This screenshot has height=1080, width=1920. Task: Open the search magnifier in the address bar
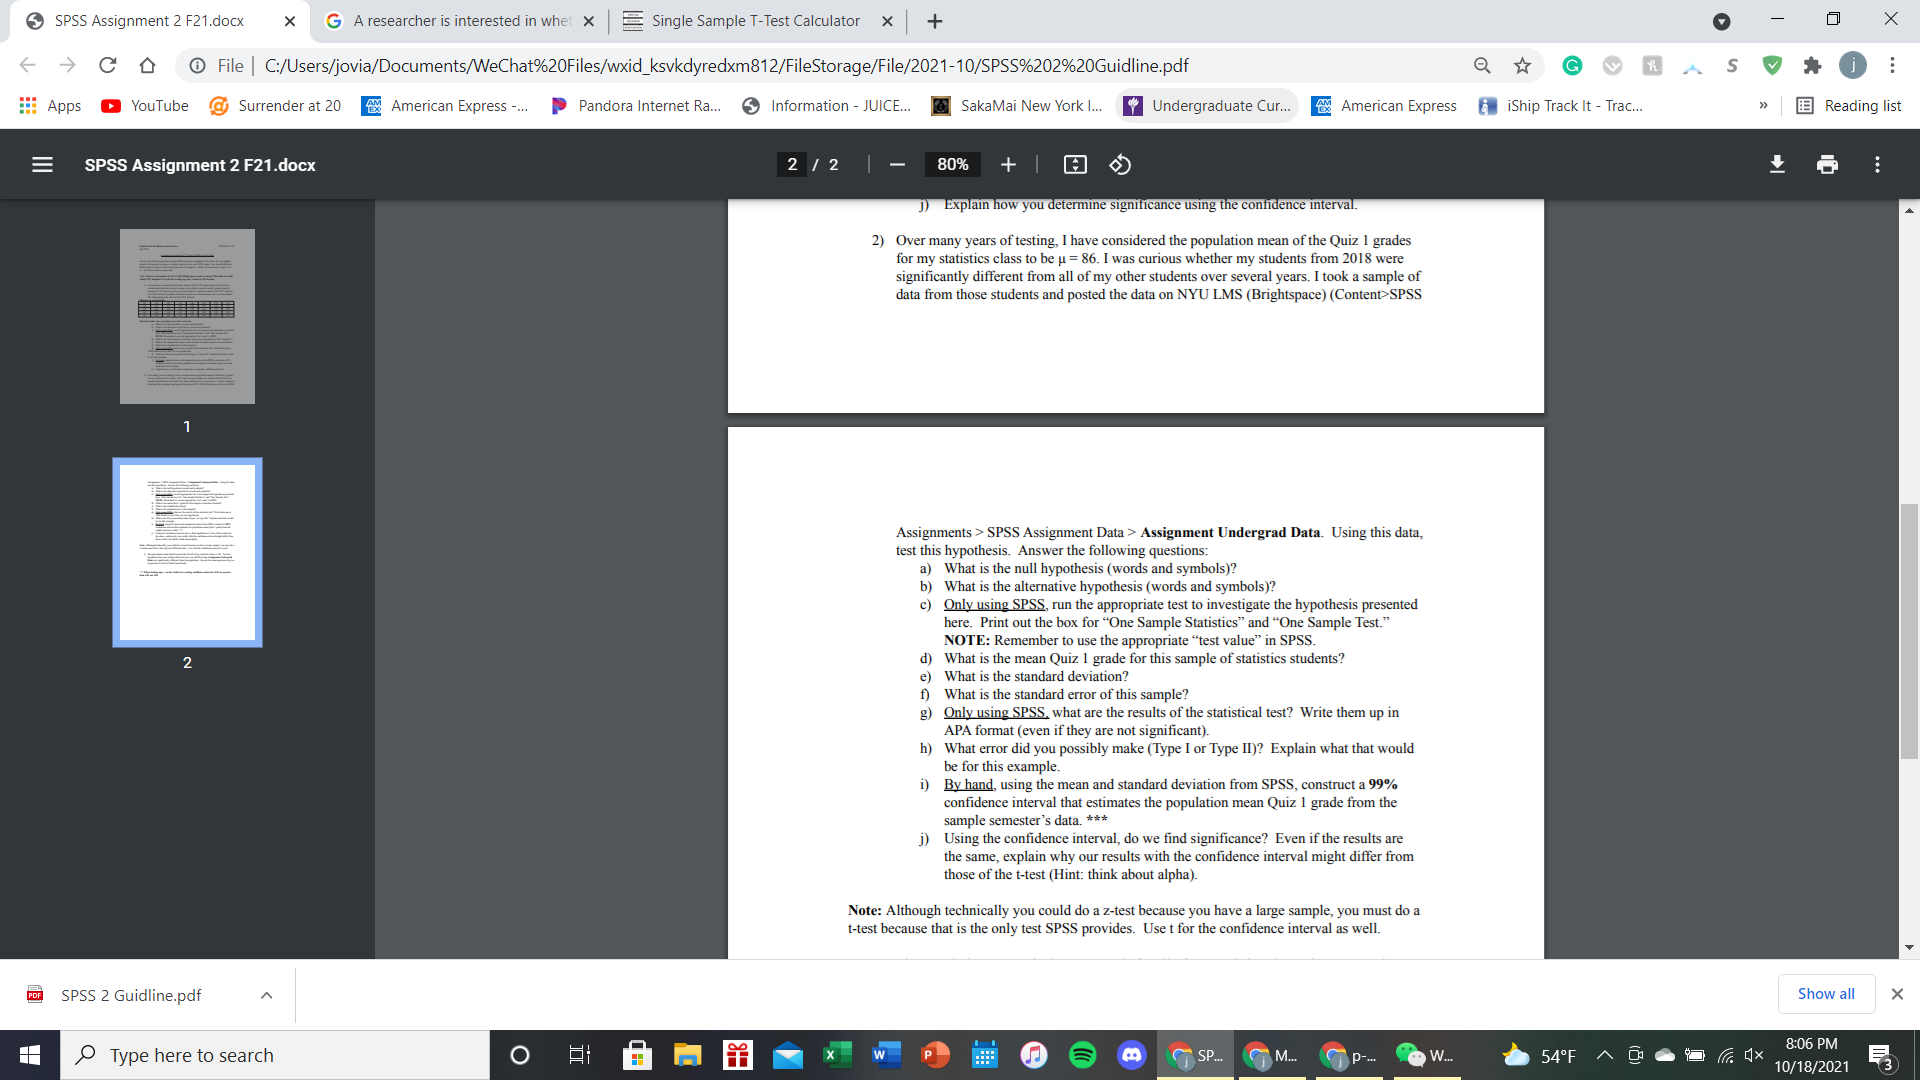(1481, 65)
